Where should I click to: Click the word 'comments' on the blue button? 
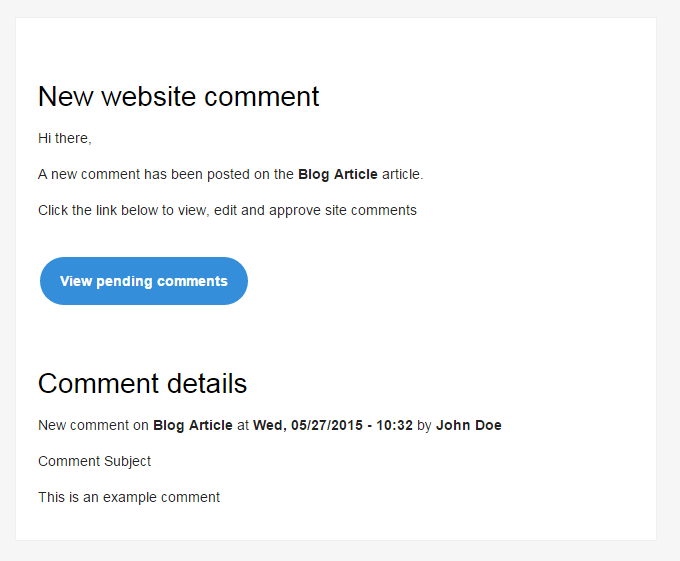192,281
